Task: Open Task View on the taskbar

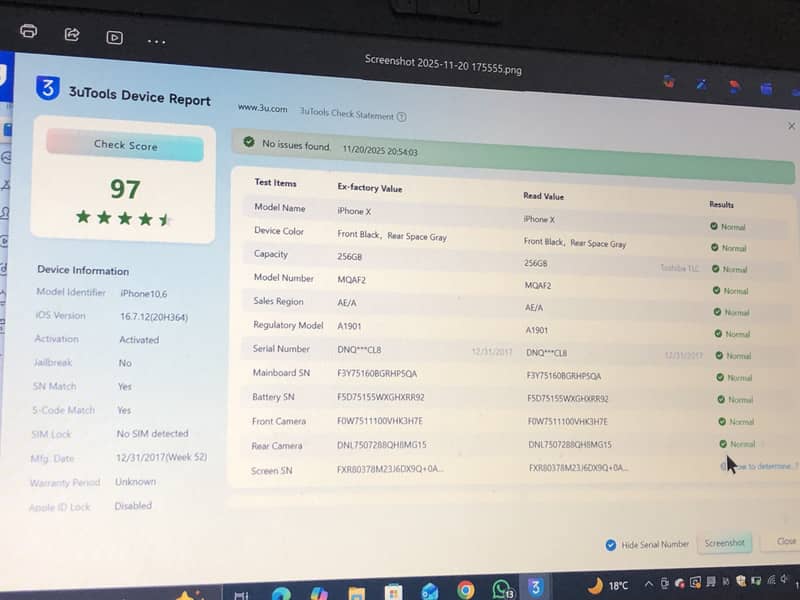Action: 241,595
